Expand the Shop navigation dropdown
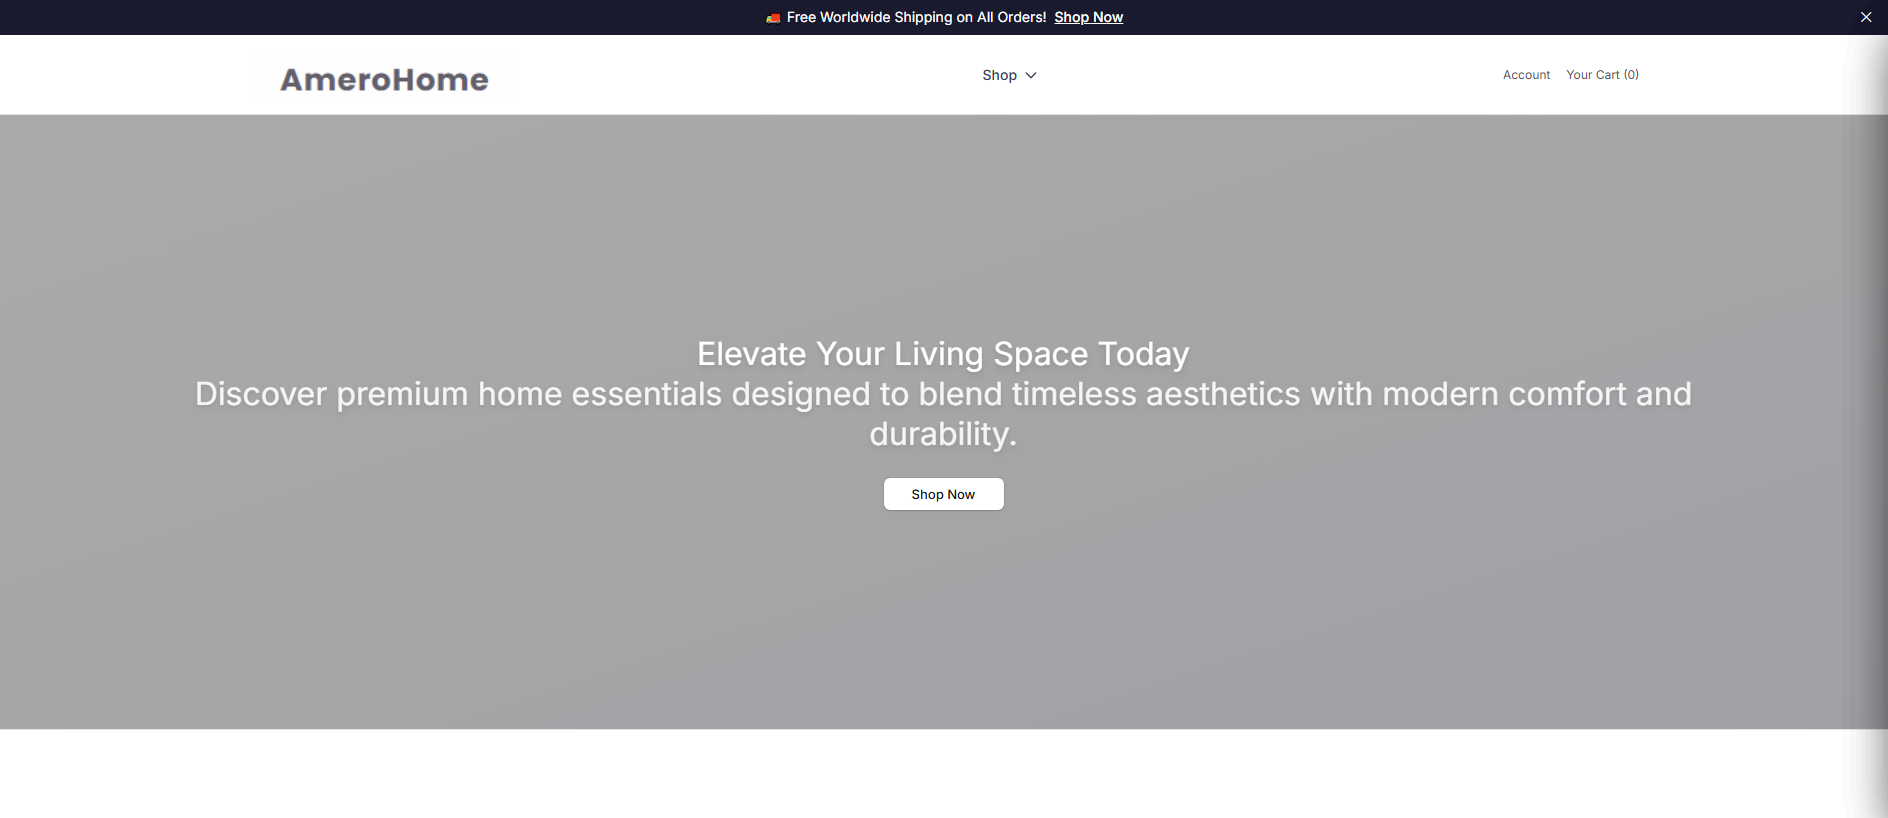 1009,75
